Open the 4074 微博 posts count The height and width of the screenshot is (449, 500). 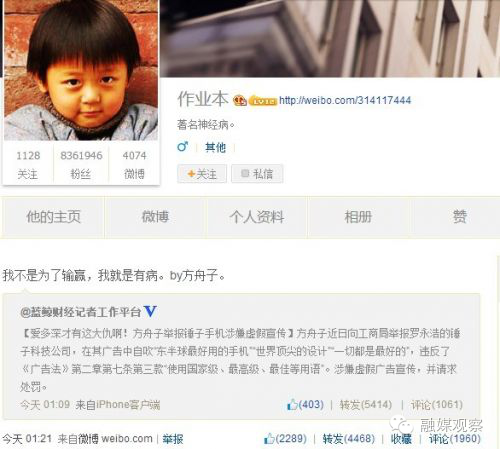click(x=134, y=164)
